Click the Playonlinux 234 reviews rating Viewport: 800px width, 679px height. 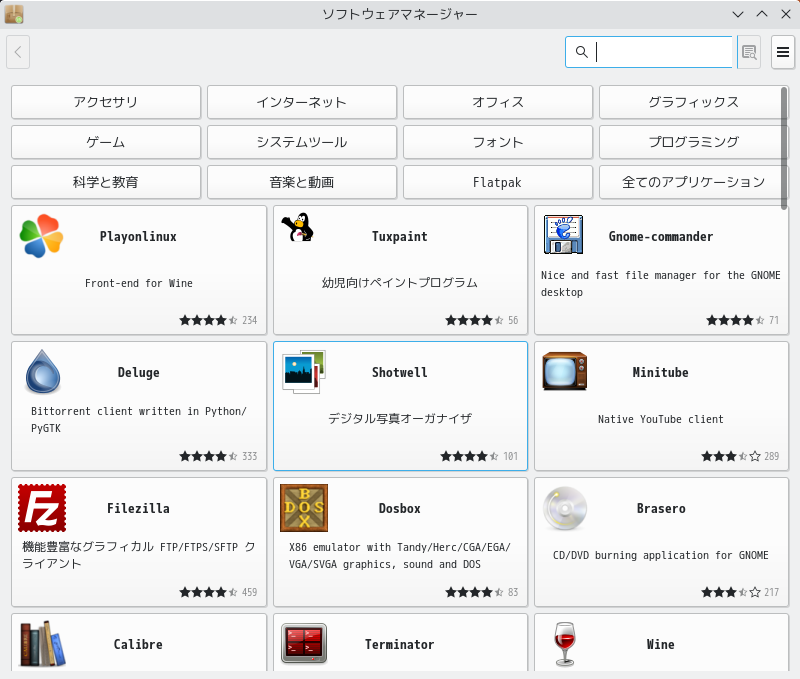click(218, 320)
